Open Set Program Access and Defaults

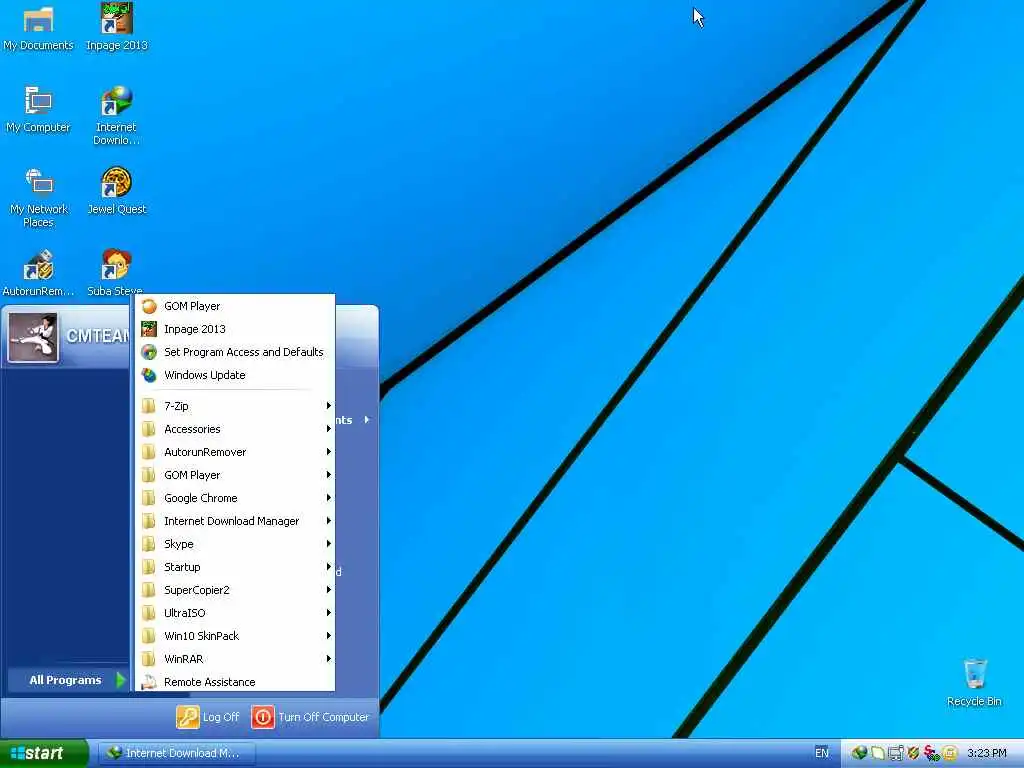click(x=235, y=352)
